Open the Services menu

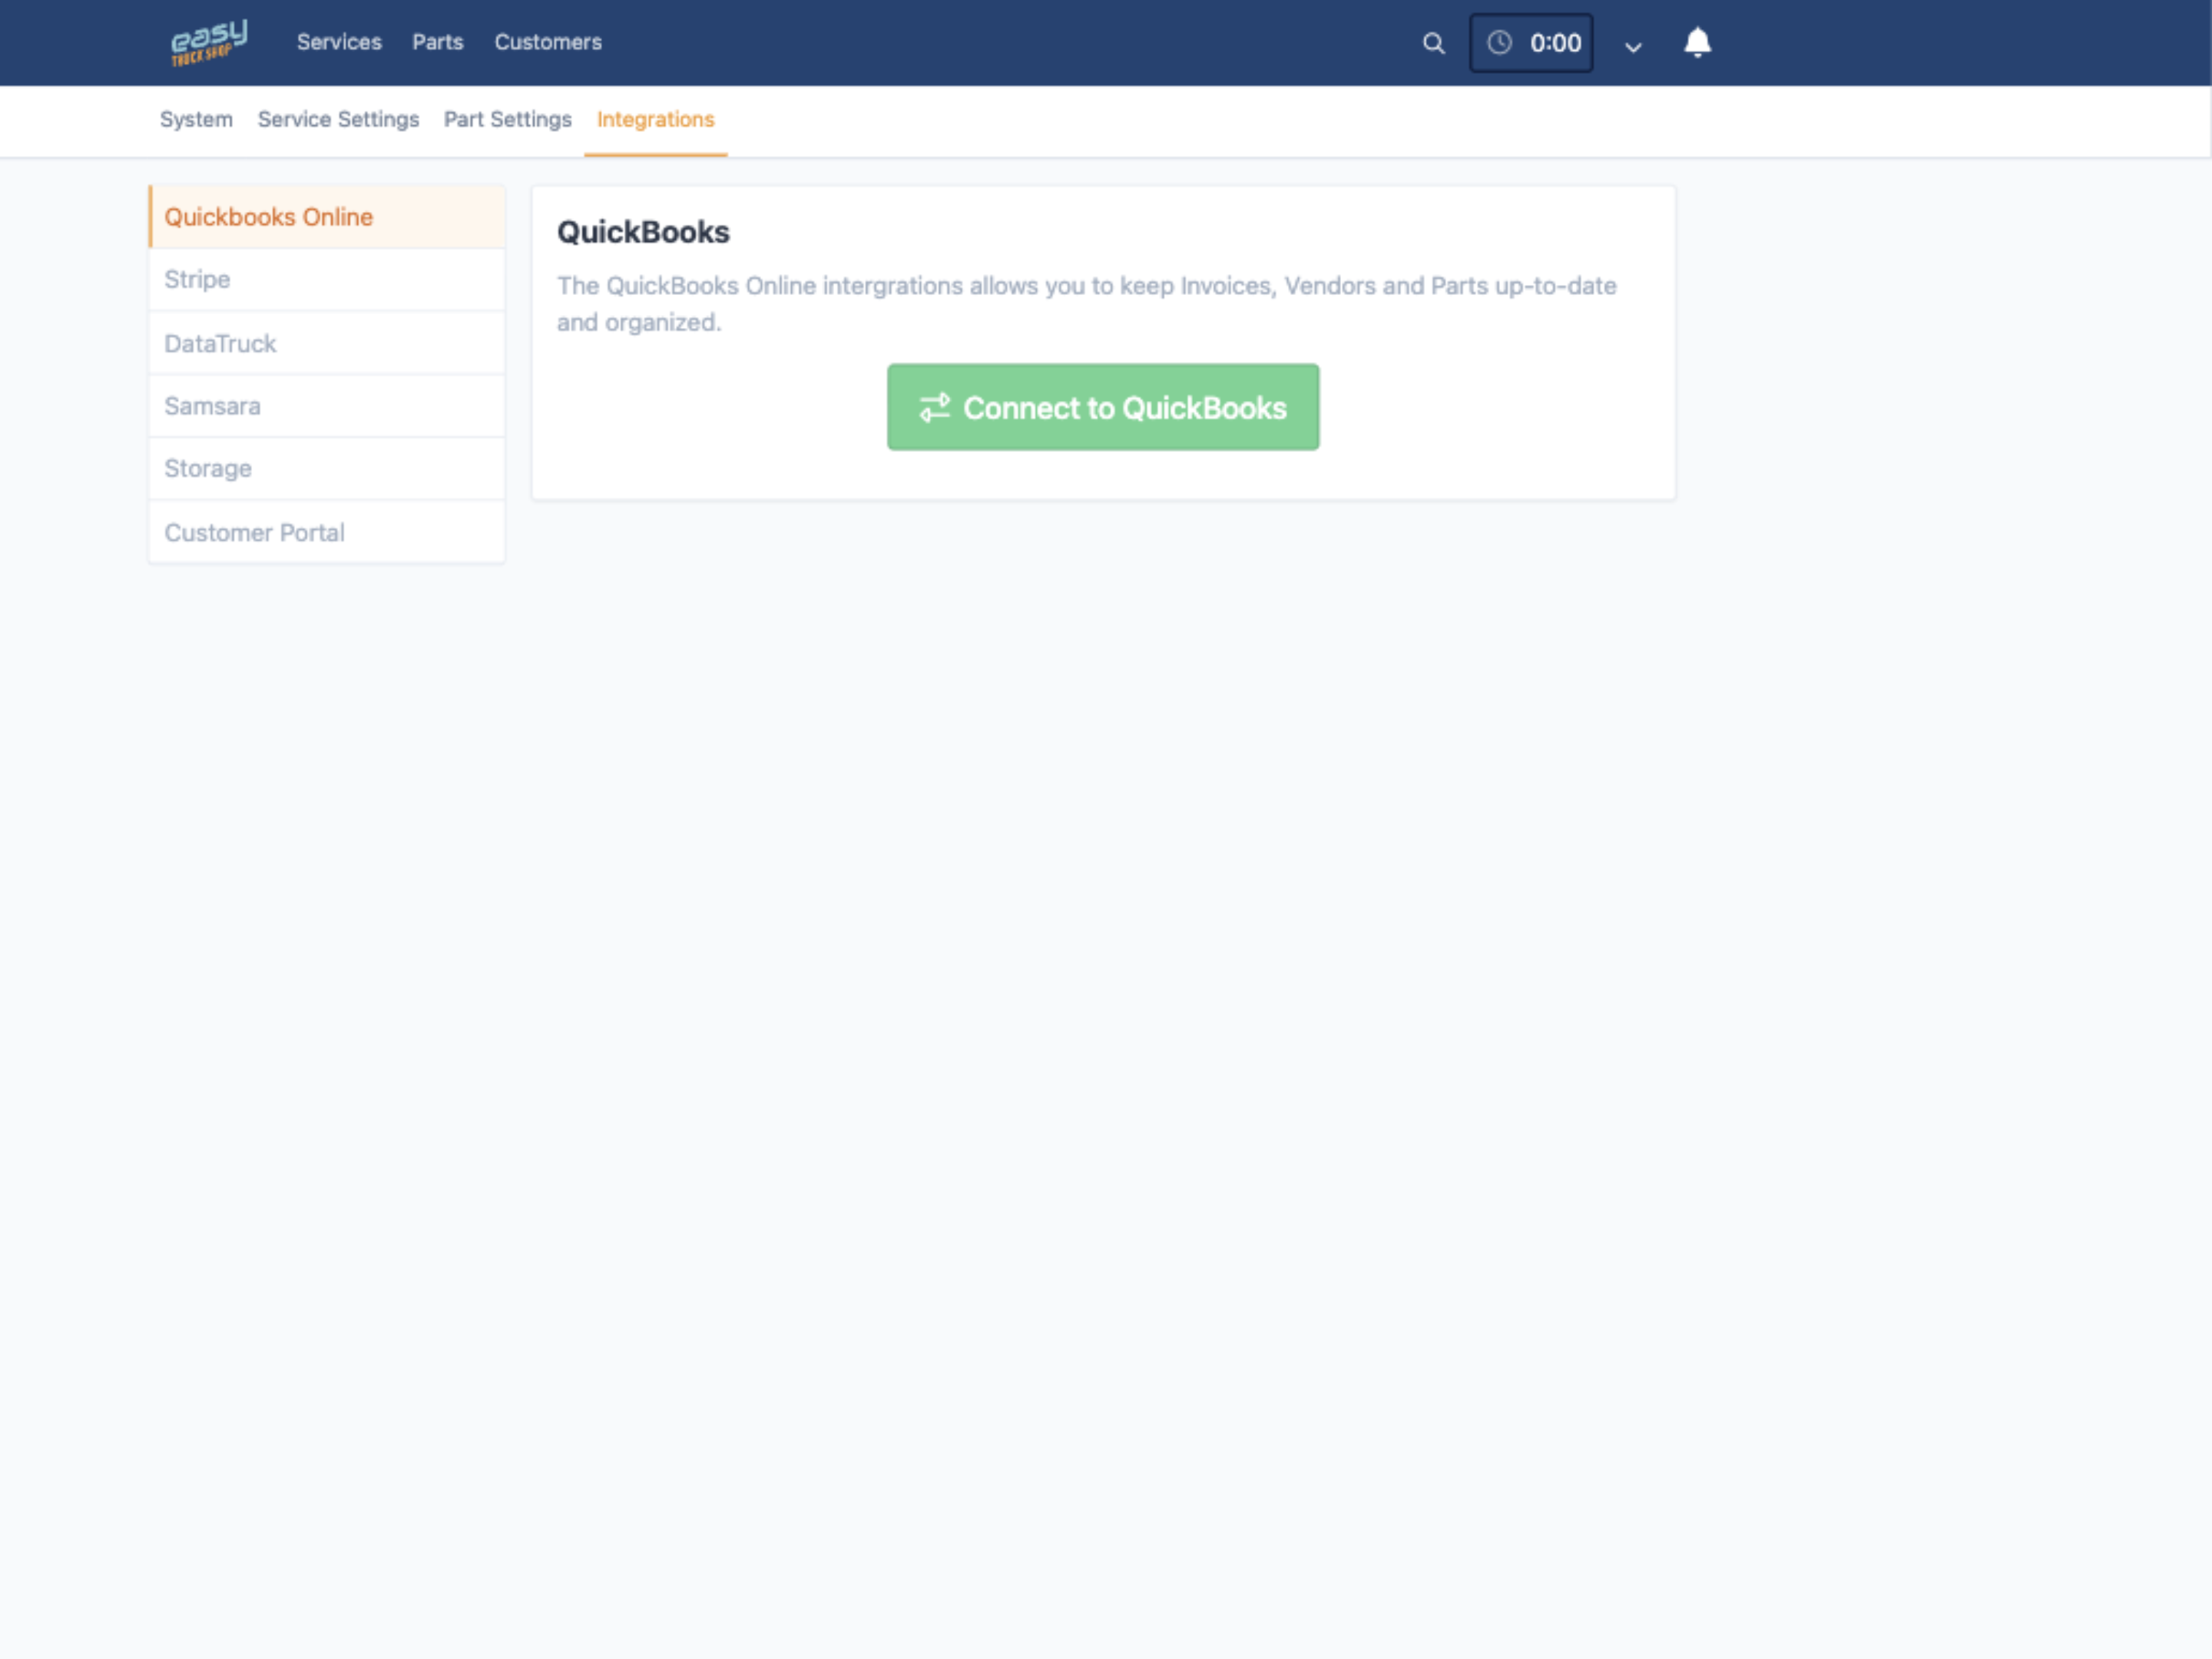[x=339, y=42]
